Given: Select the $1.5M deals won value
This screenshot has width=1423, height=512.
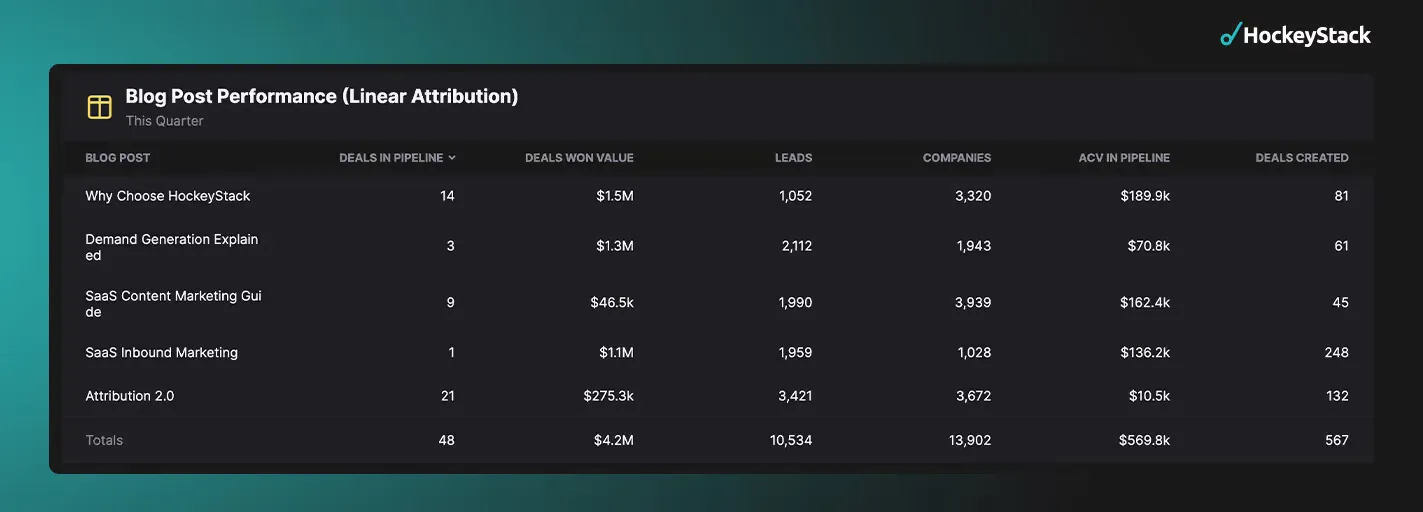Looking at the screenshot, I should (615, 196).
